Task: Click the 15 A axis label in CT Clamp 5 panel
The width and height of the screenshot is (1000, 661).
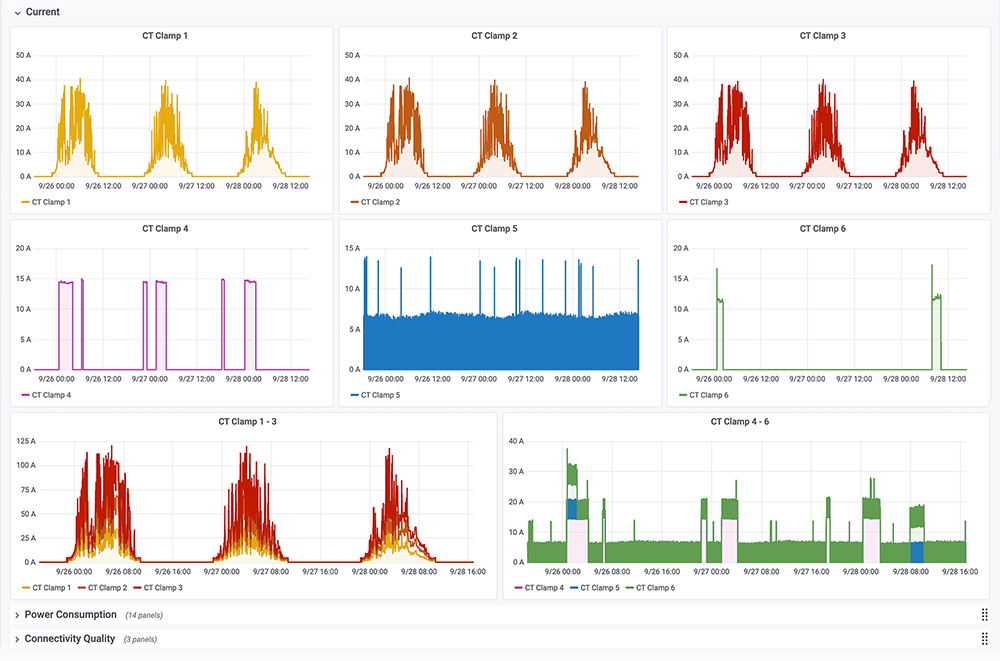Action: (x=353, y=248)
